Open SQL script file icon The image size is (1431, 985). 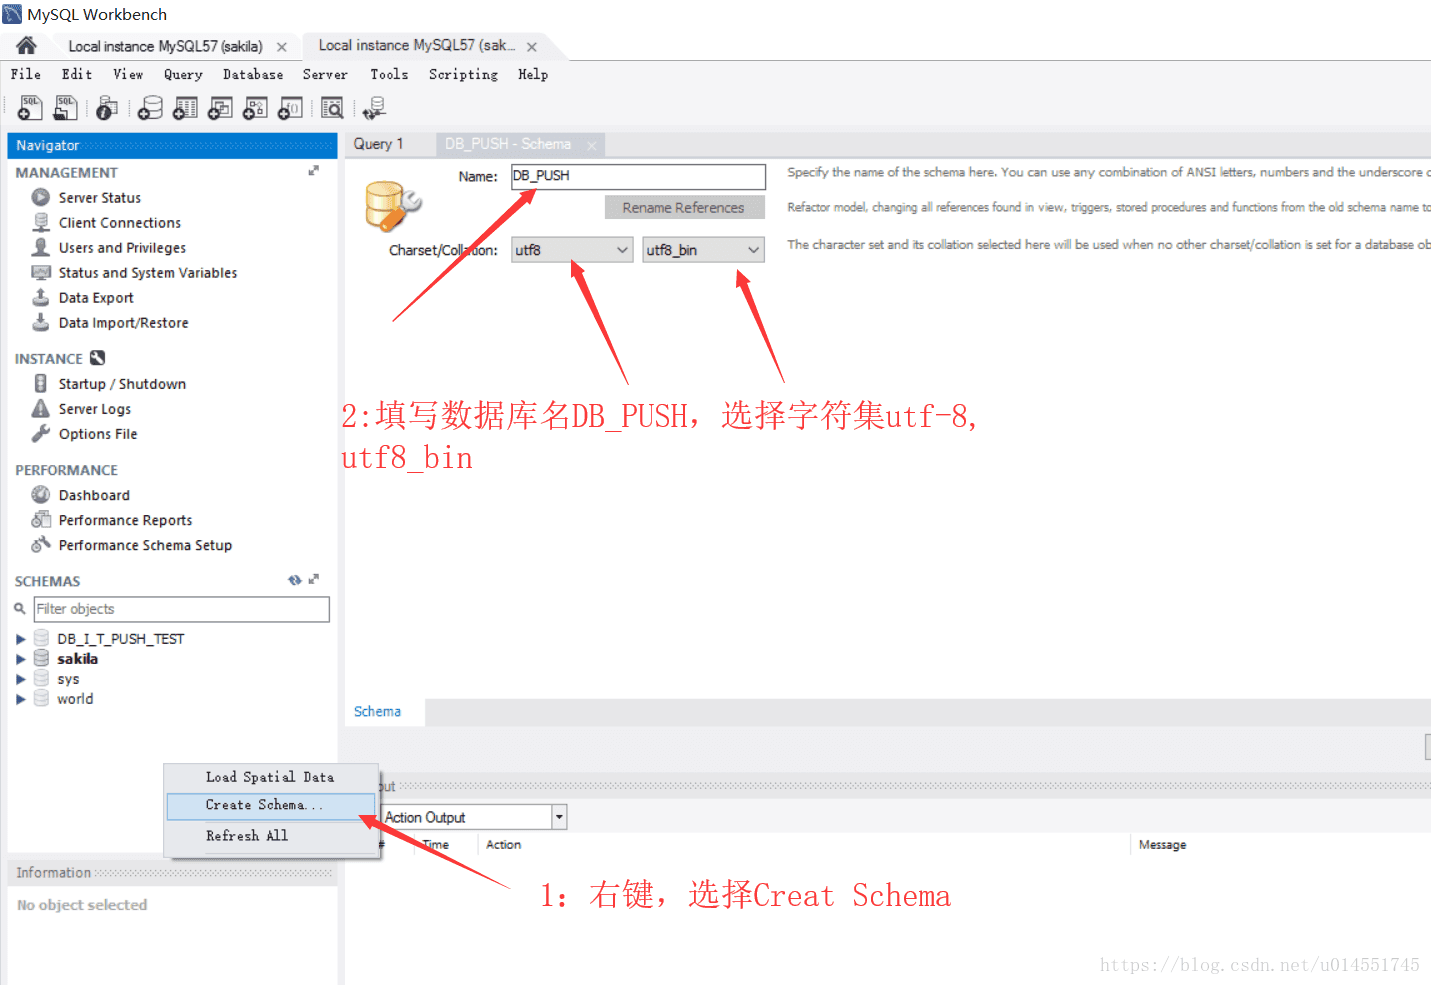pos(66,108)
